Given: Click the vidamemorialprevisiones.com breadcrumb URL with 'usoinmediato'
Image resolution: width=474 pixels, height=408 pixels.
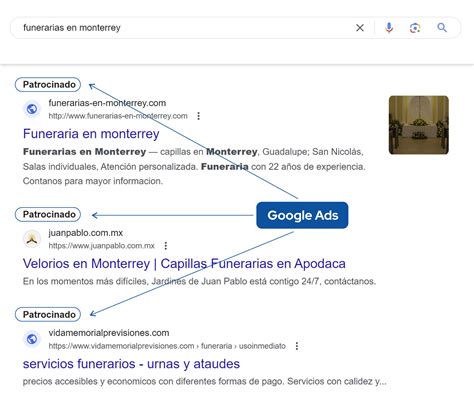Looking at the screenshot, I should tap(167, 346).
